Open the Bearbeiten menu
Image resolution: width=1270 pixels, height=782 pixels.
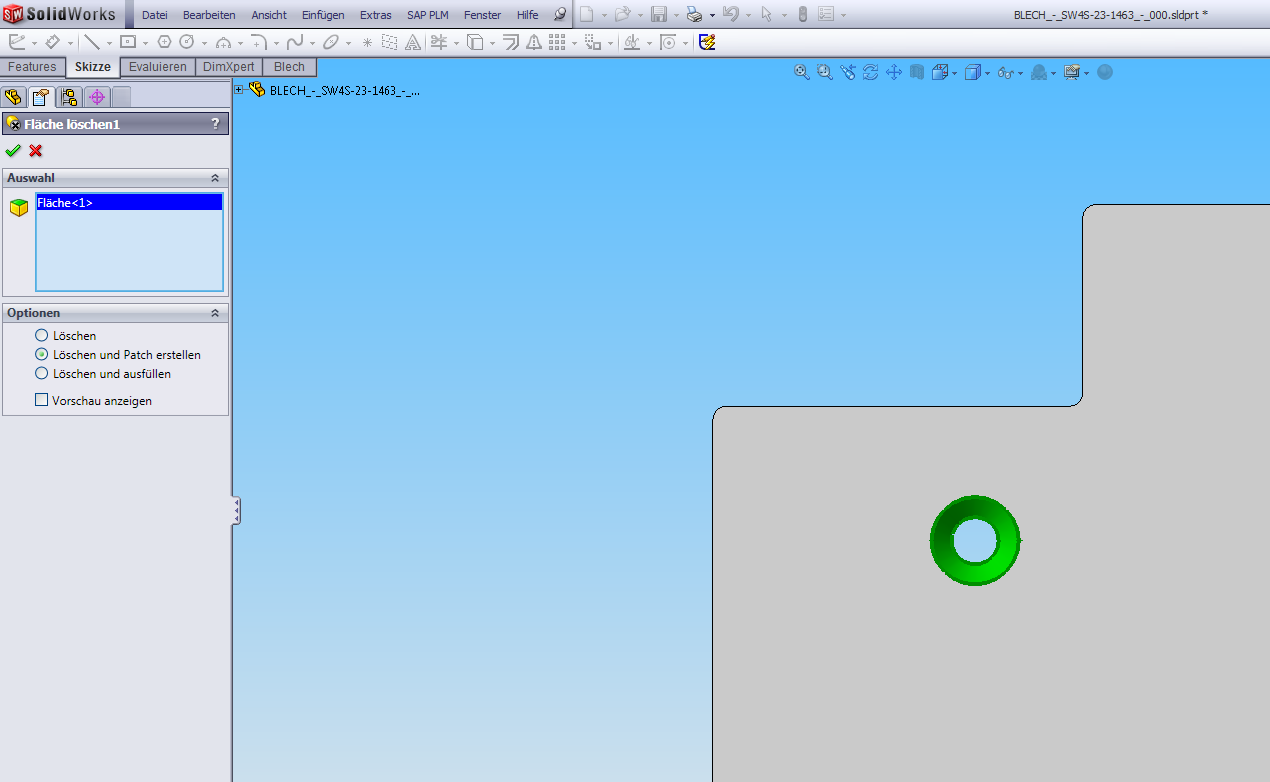coord(209,15)
